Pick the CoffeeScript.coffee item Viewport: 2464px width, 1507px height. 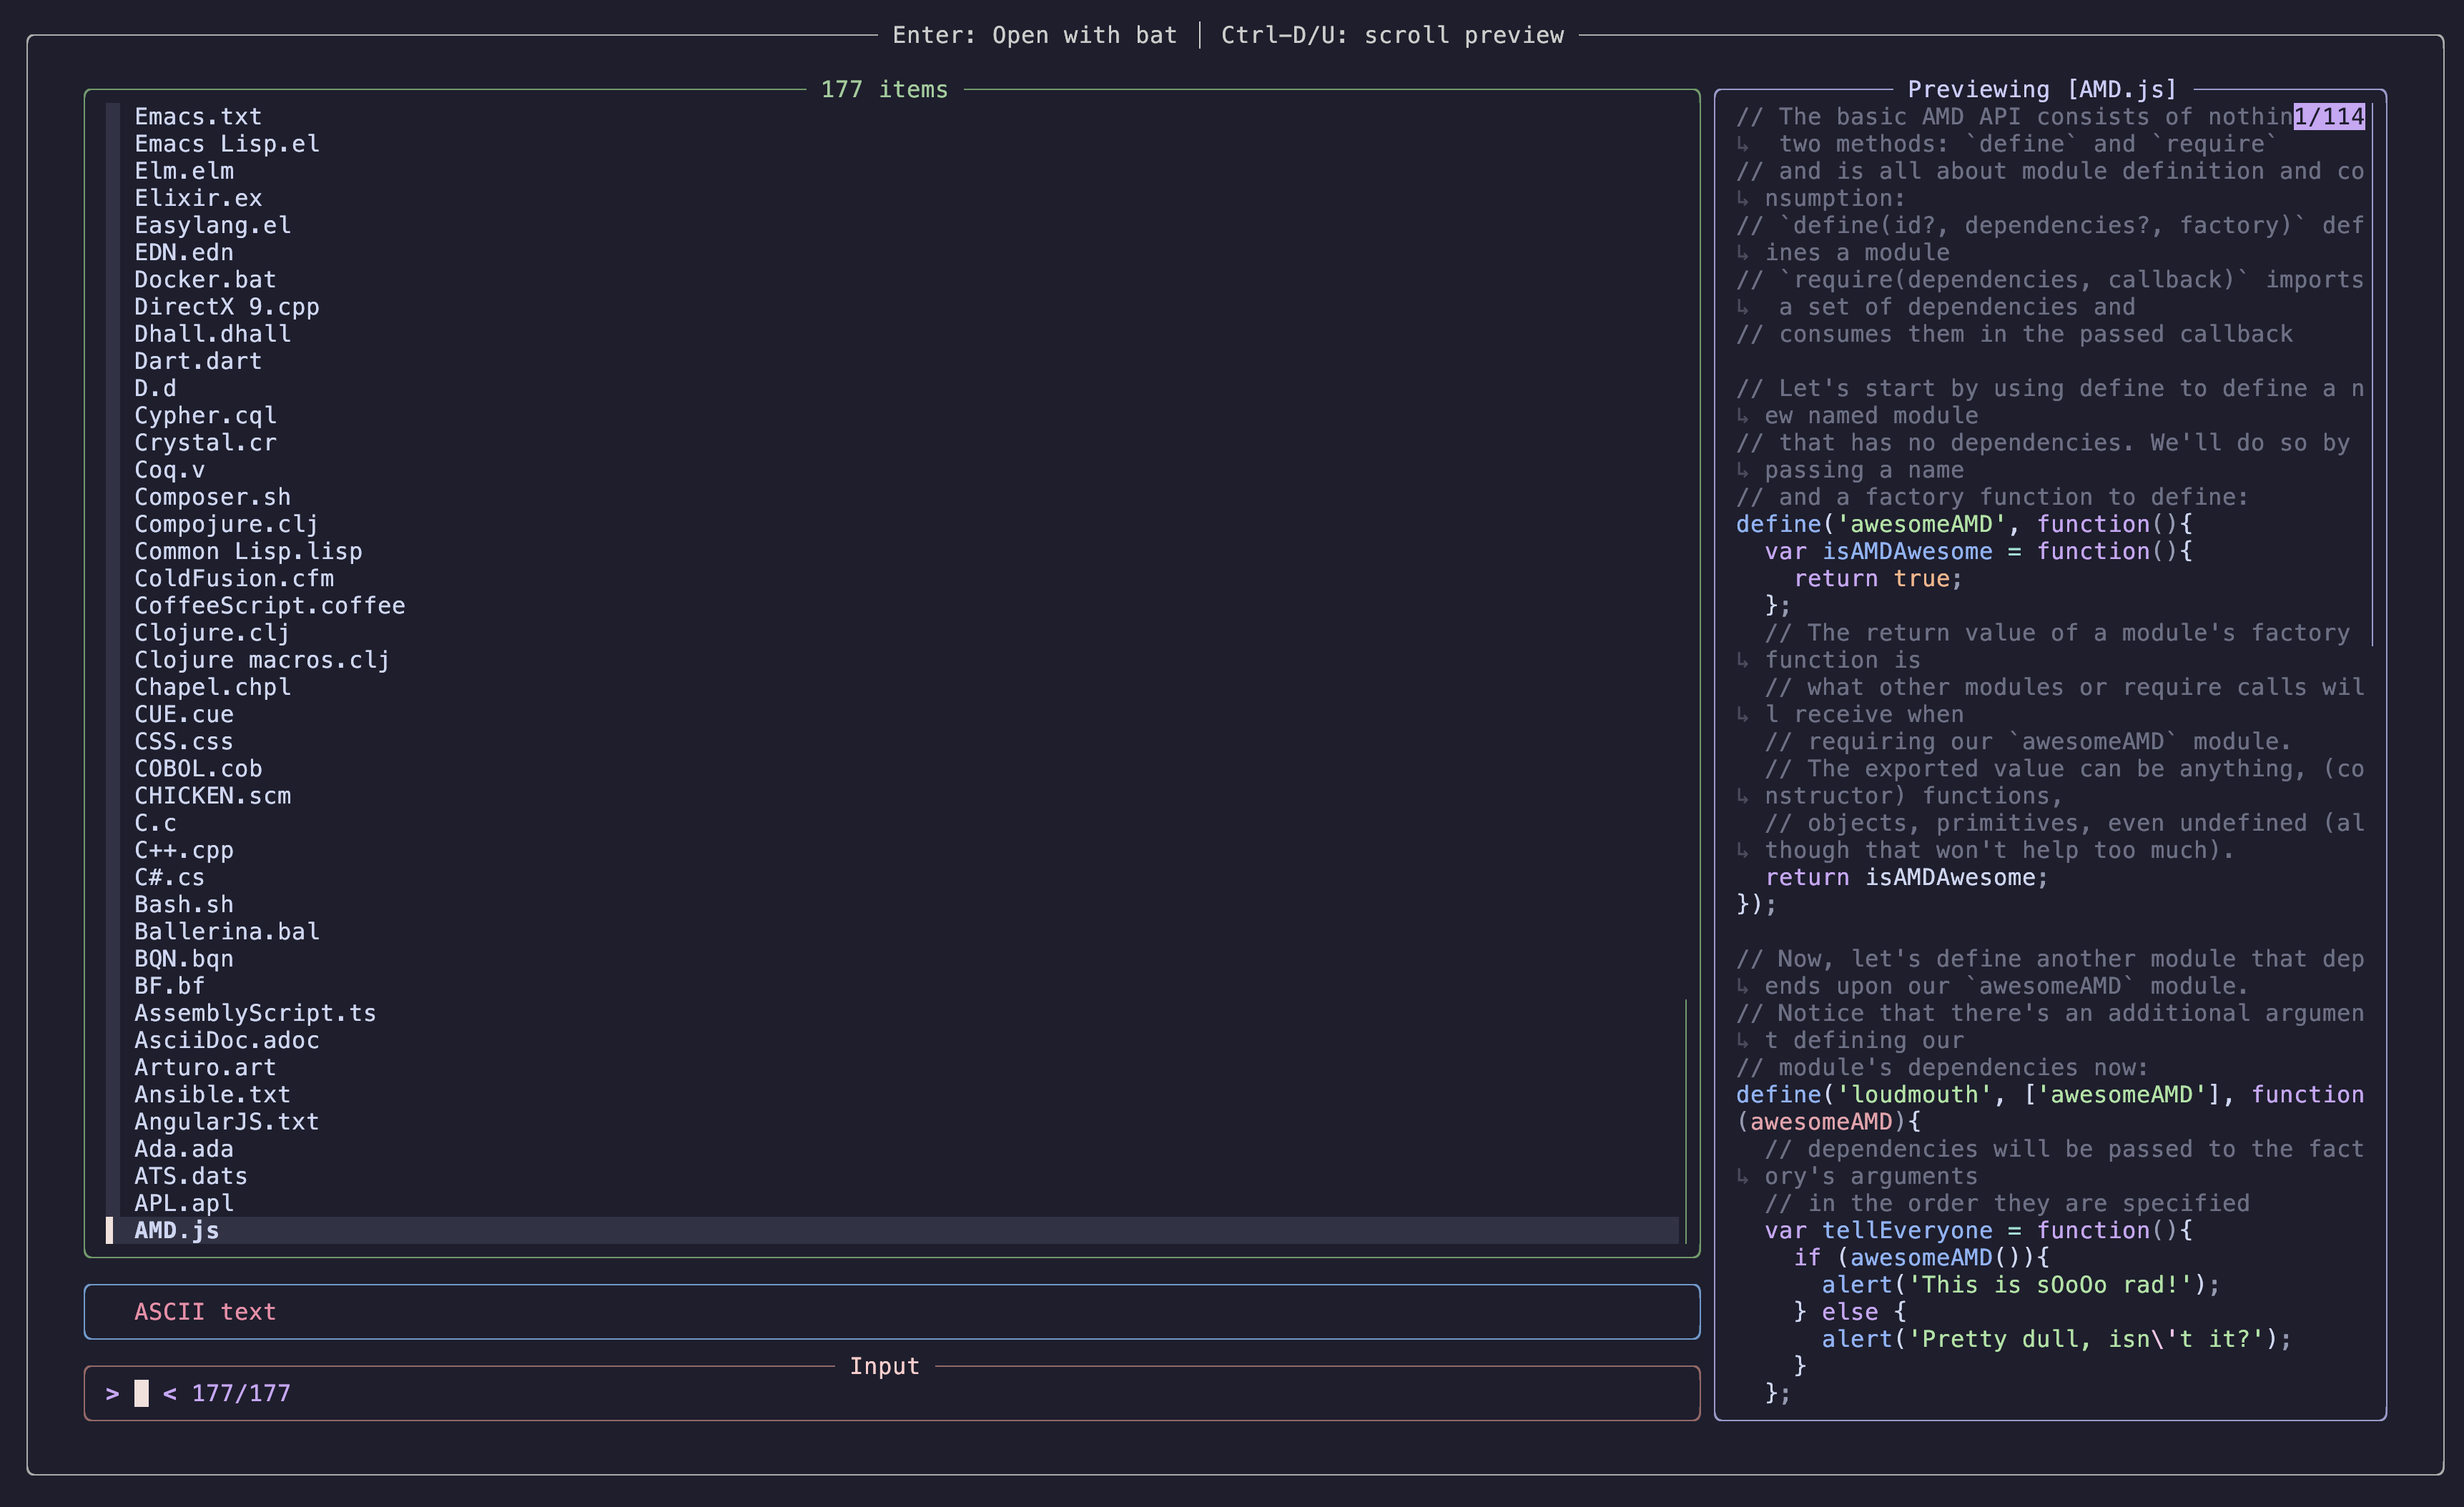click(x=269, y=606)
